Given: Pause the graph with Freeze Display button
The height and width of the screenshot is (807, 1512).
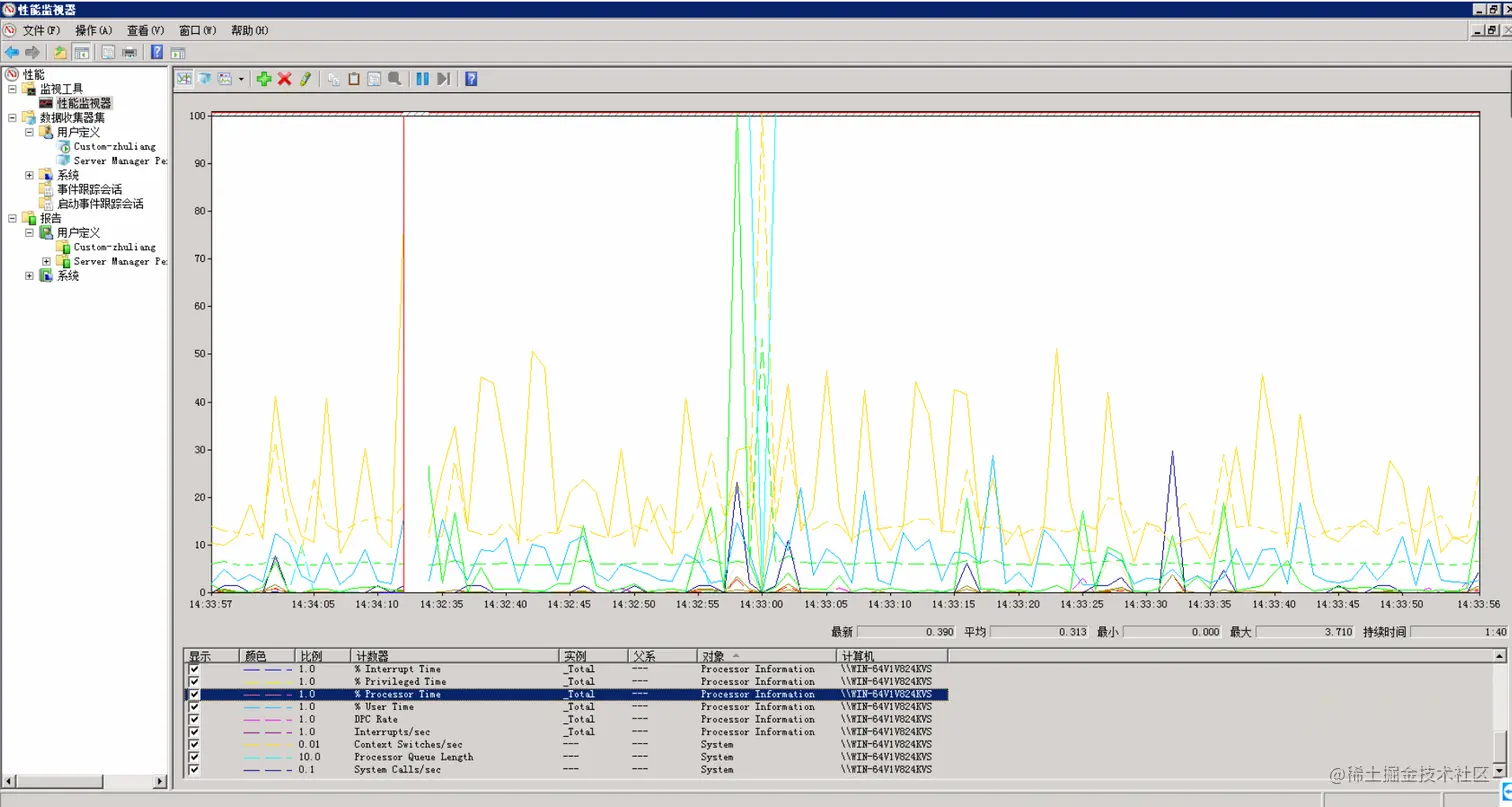Looking at the screenshot, I should 422,79.
